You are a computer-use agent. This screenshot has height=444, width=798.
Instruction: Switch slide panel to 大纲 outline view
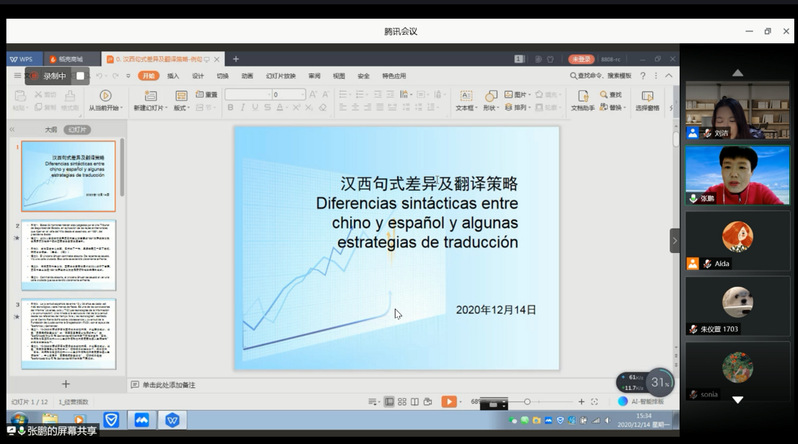coord(51,130)
